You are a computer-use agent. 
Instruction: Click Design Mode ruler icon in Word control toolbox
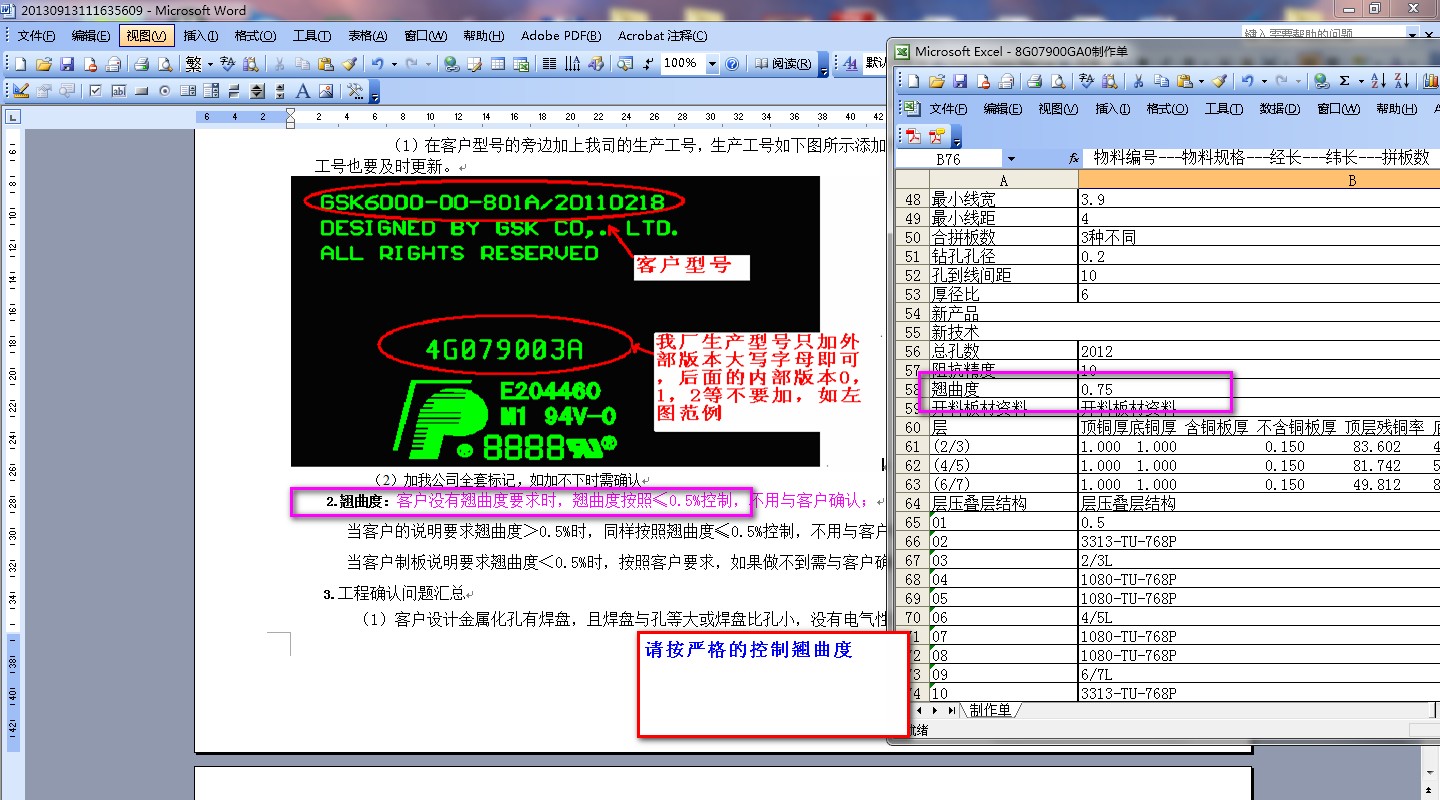[x=20, y=91]
